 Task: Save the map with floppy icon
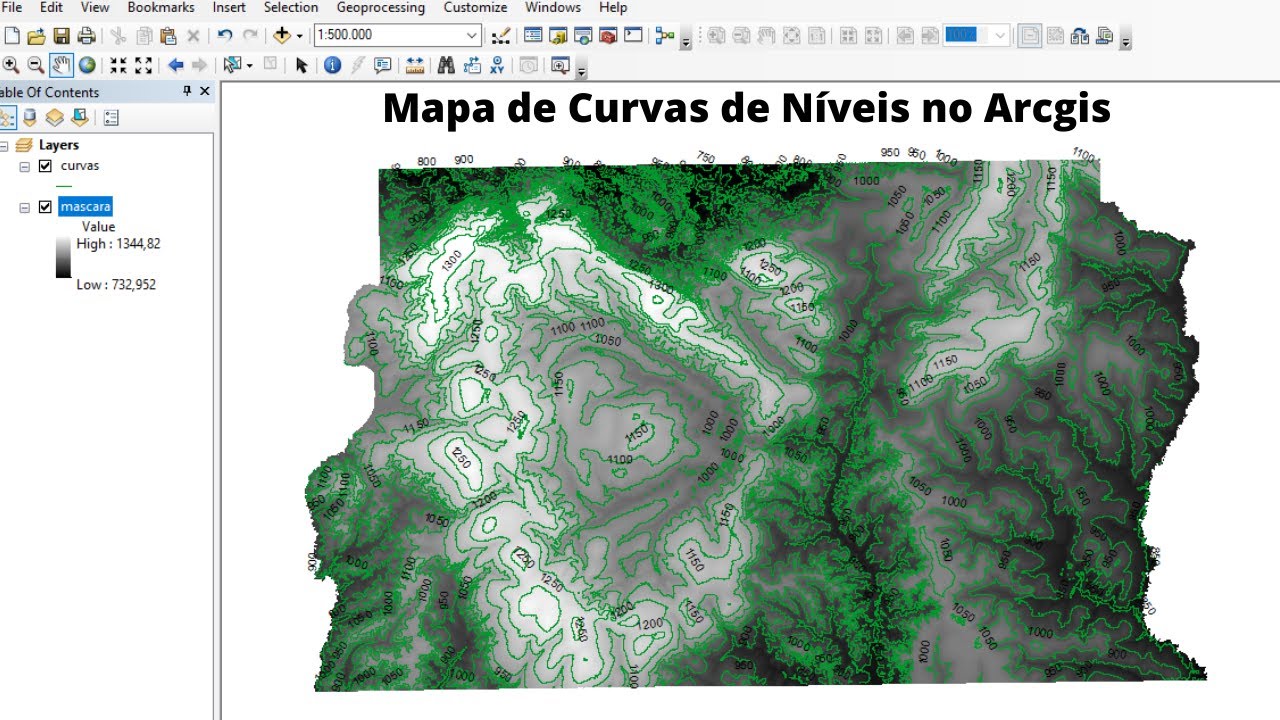[x=61, y=36]
